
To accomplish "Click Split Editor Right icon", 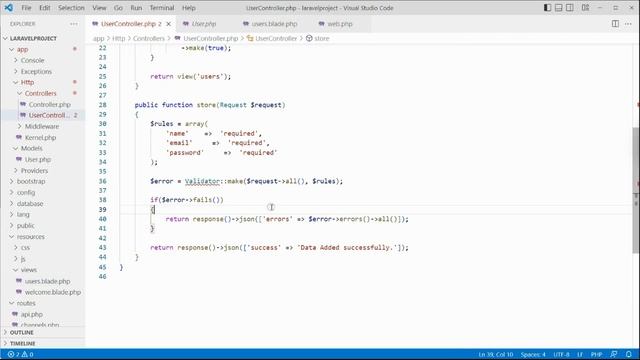I will [615, 24].
